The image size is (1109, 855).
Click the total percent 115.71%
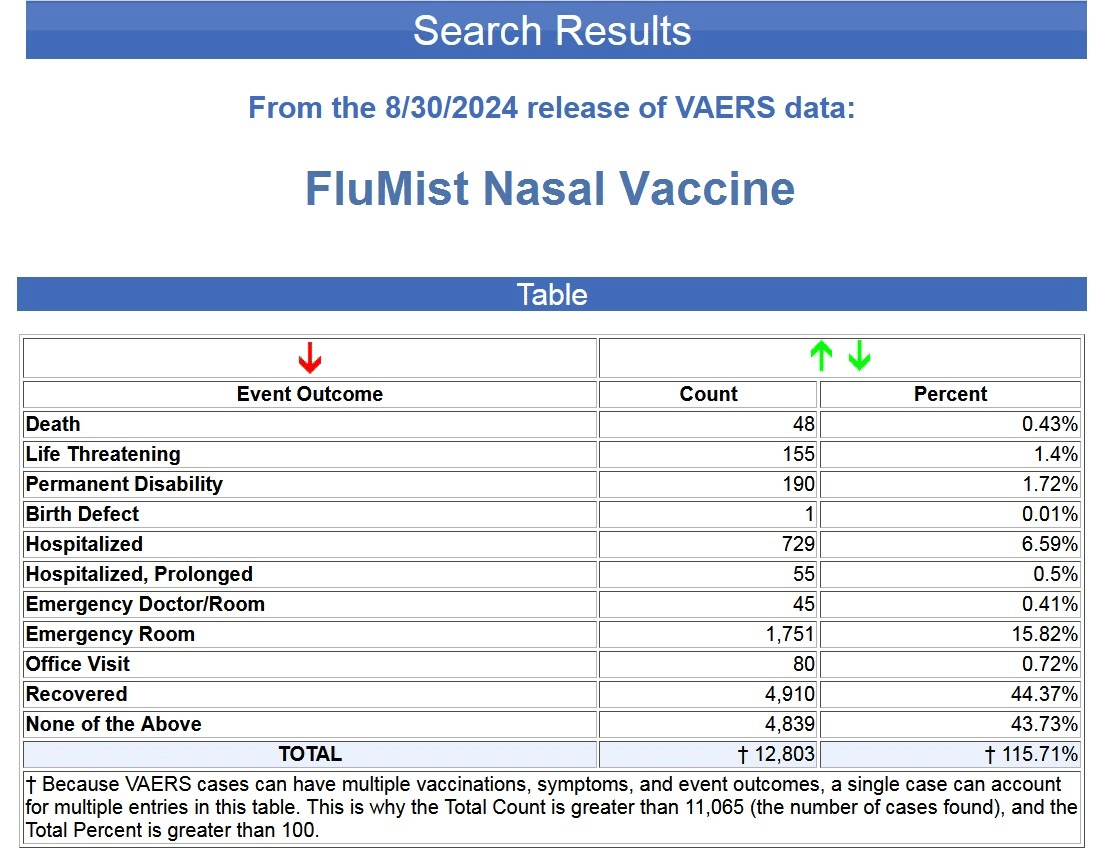pos(1031,754)
